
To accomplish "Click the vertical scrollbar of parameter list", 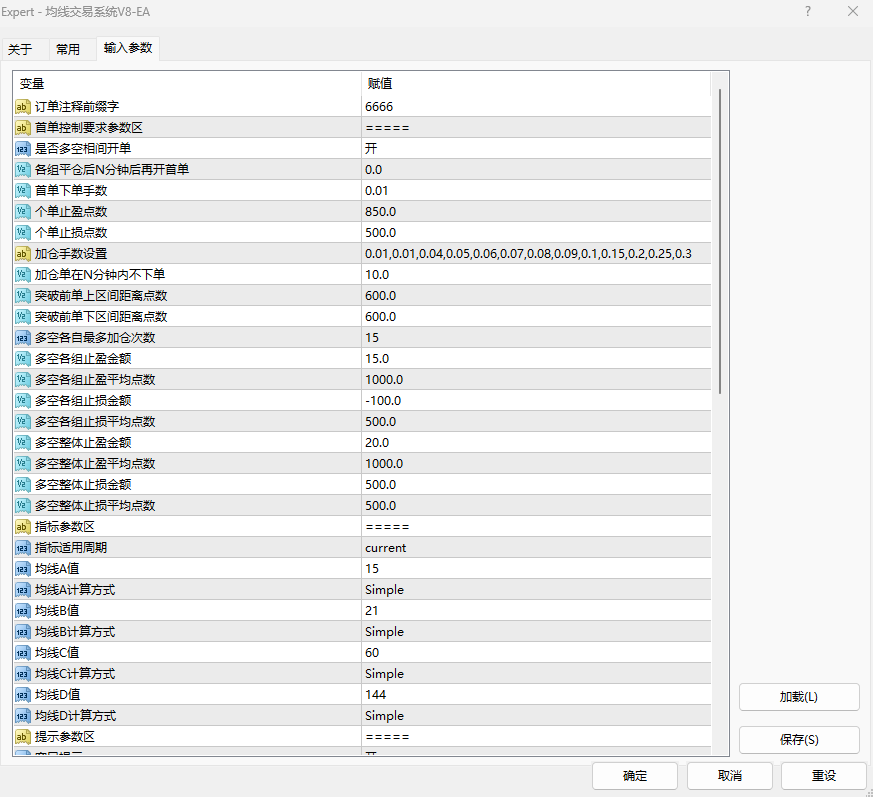I will tap(717, 240).
